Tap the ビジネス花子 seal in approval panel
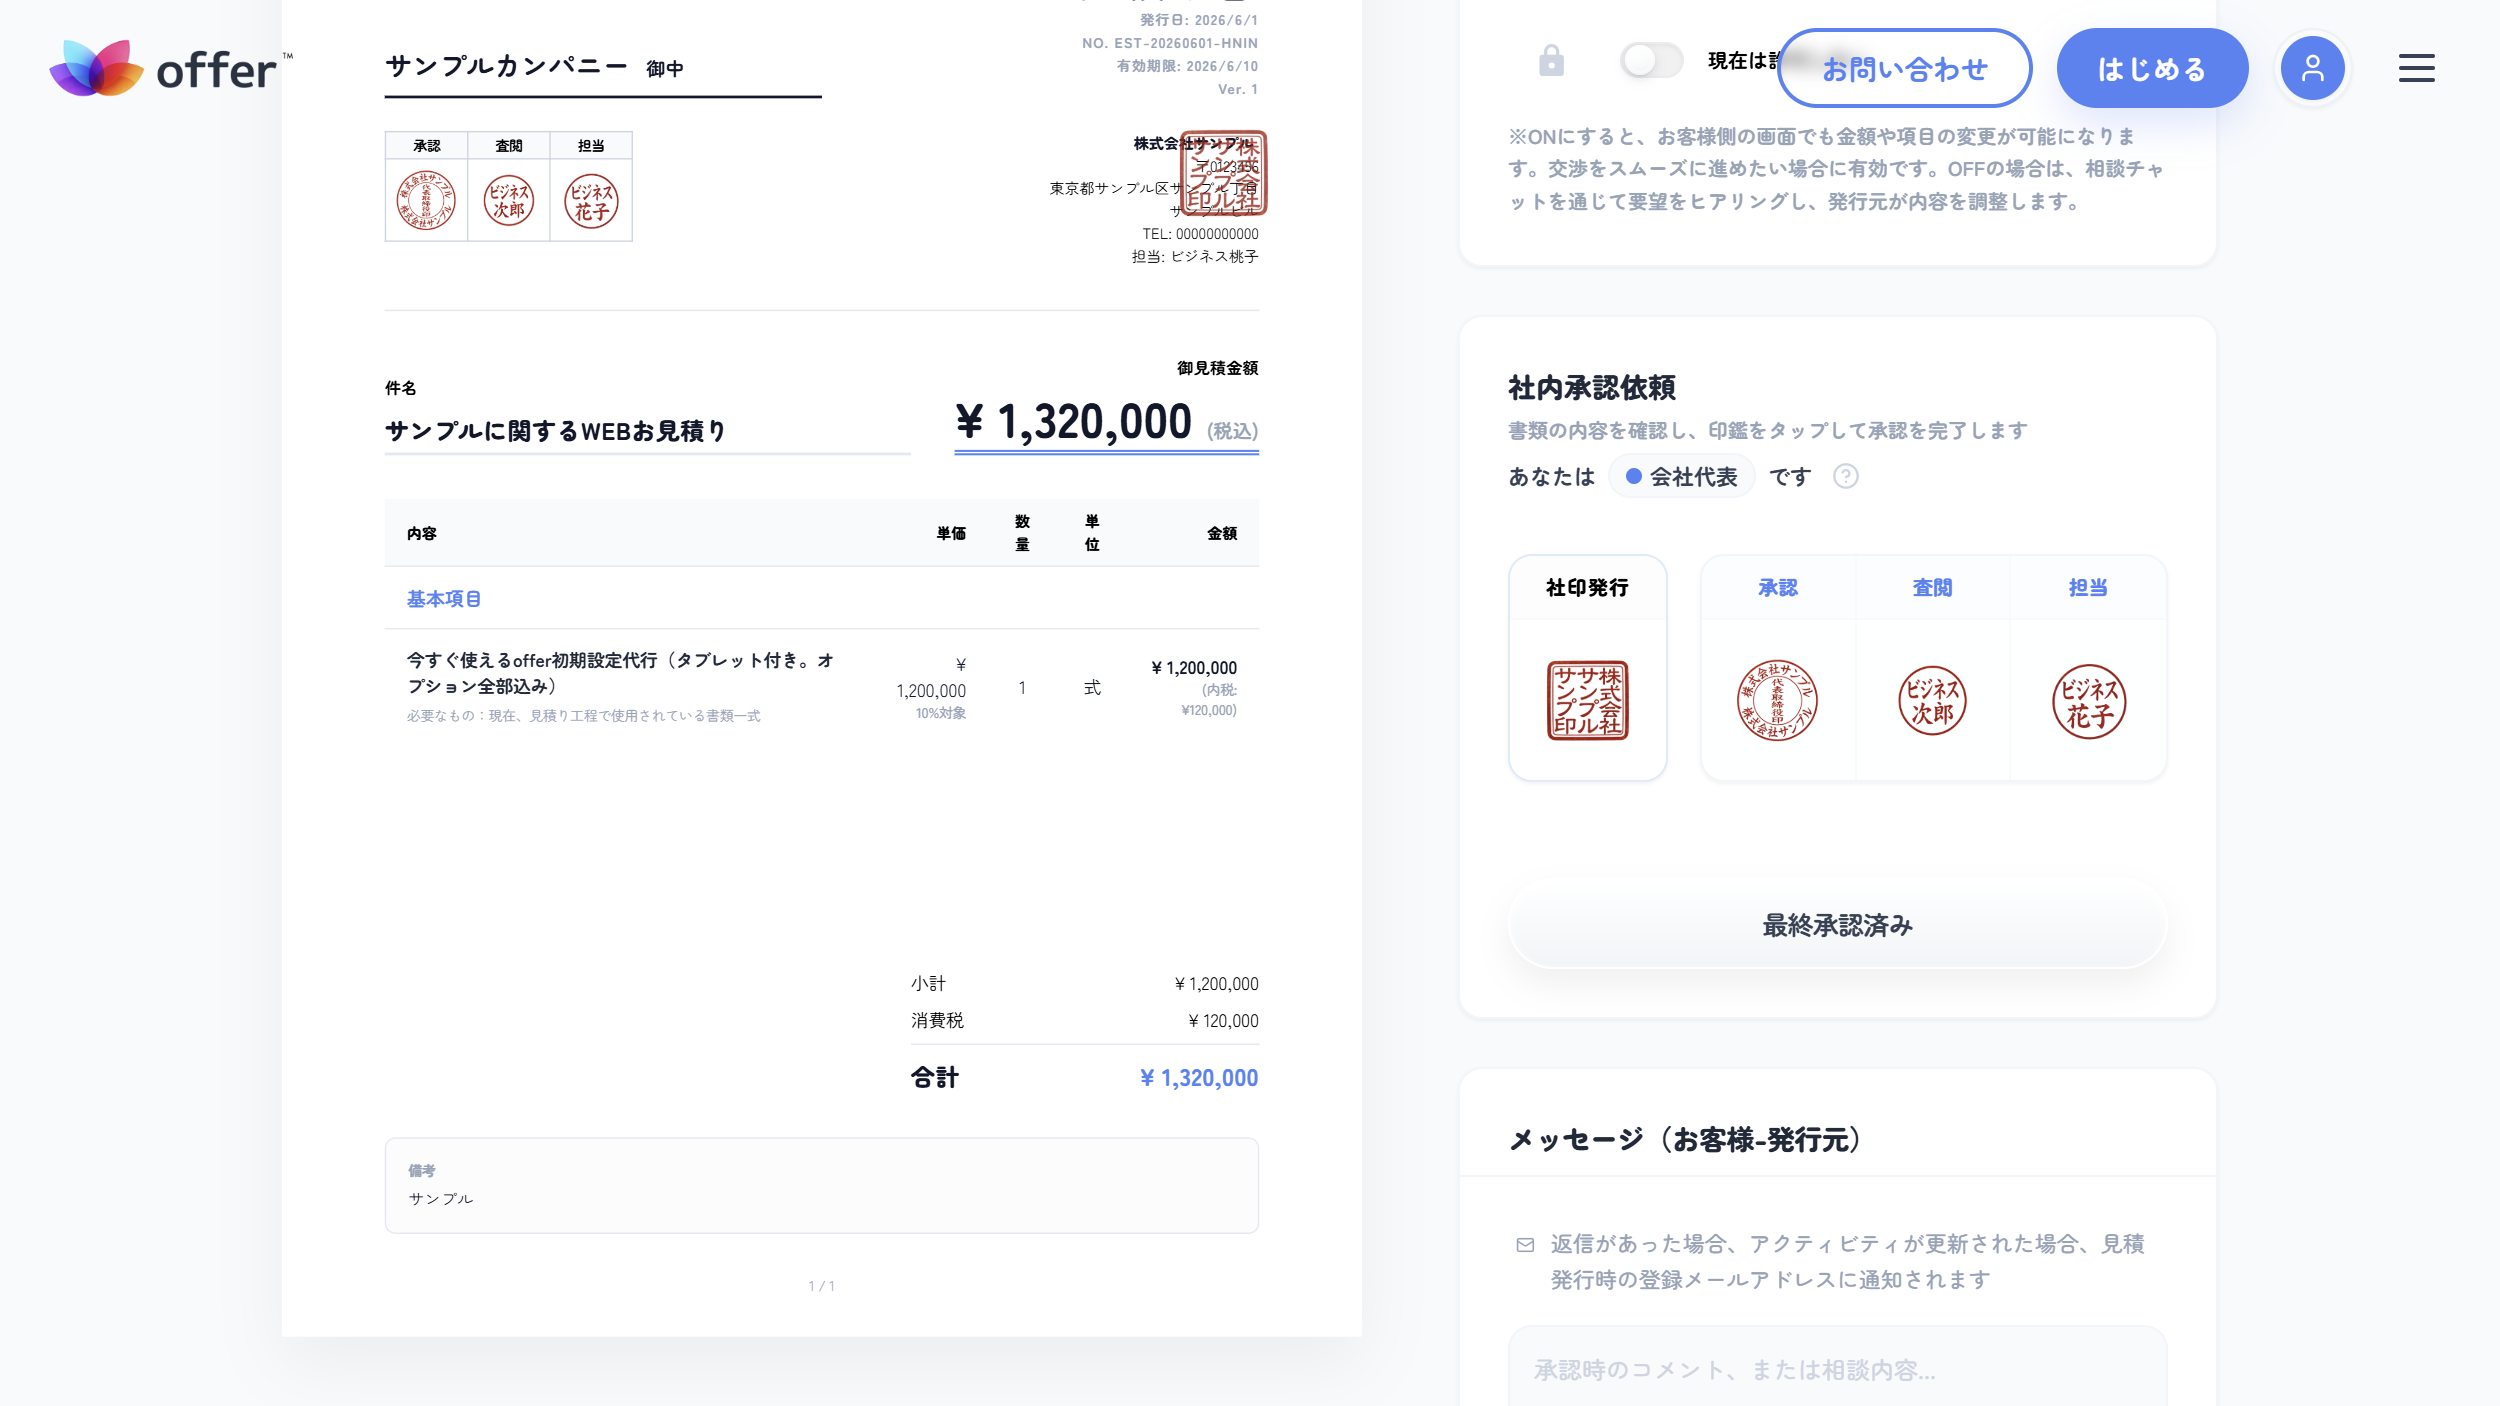This screenshot has width=2500, height=1406. pos(2089,701)
